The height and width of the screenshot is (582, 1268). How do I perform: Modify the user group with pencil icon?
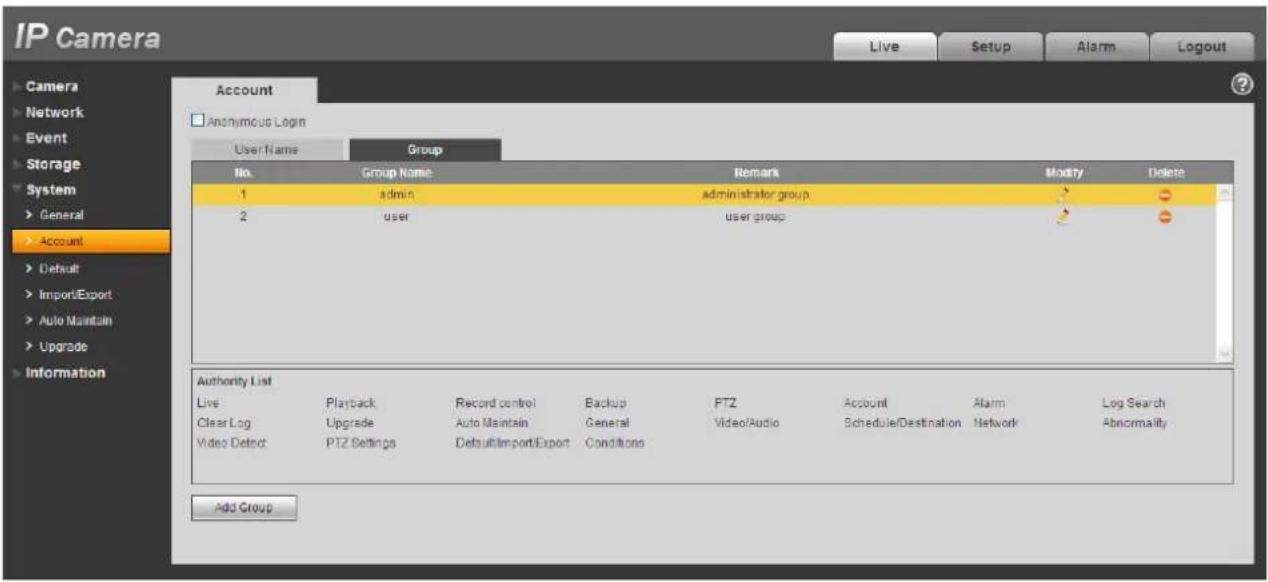coord(1065,216)
